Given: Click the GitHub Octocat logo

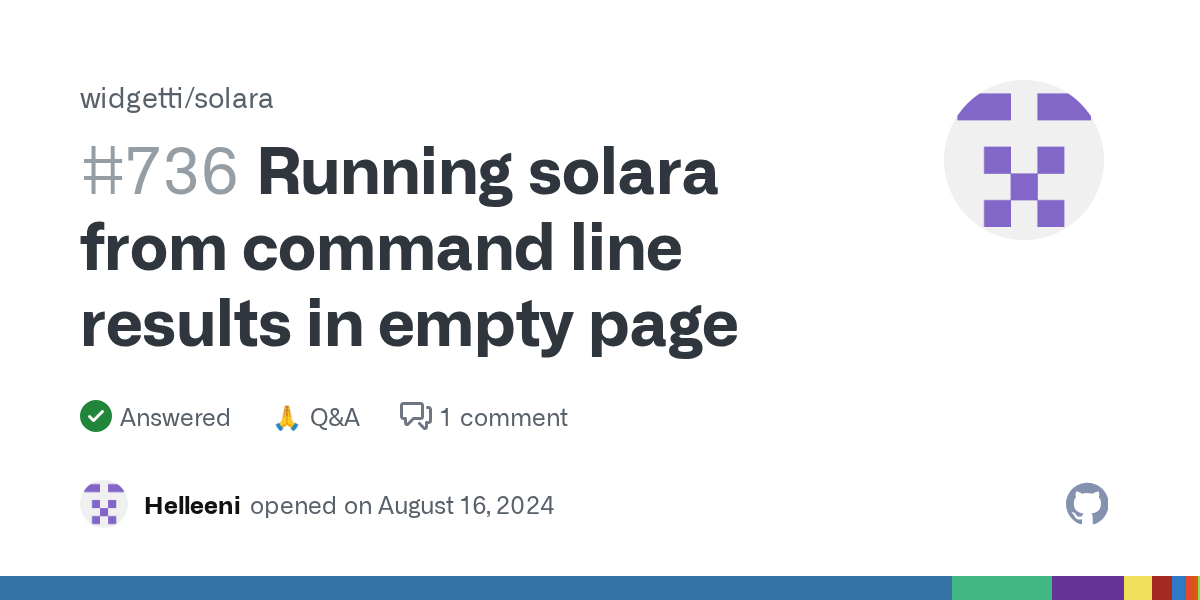Looking at the screenshot, I should pos(1087,505).
